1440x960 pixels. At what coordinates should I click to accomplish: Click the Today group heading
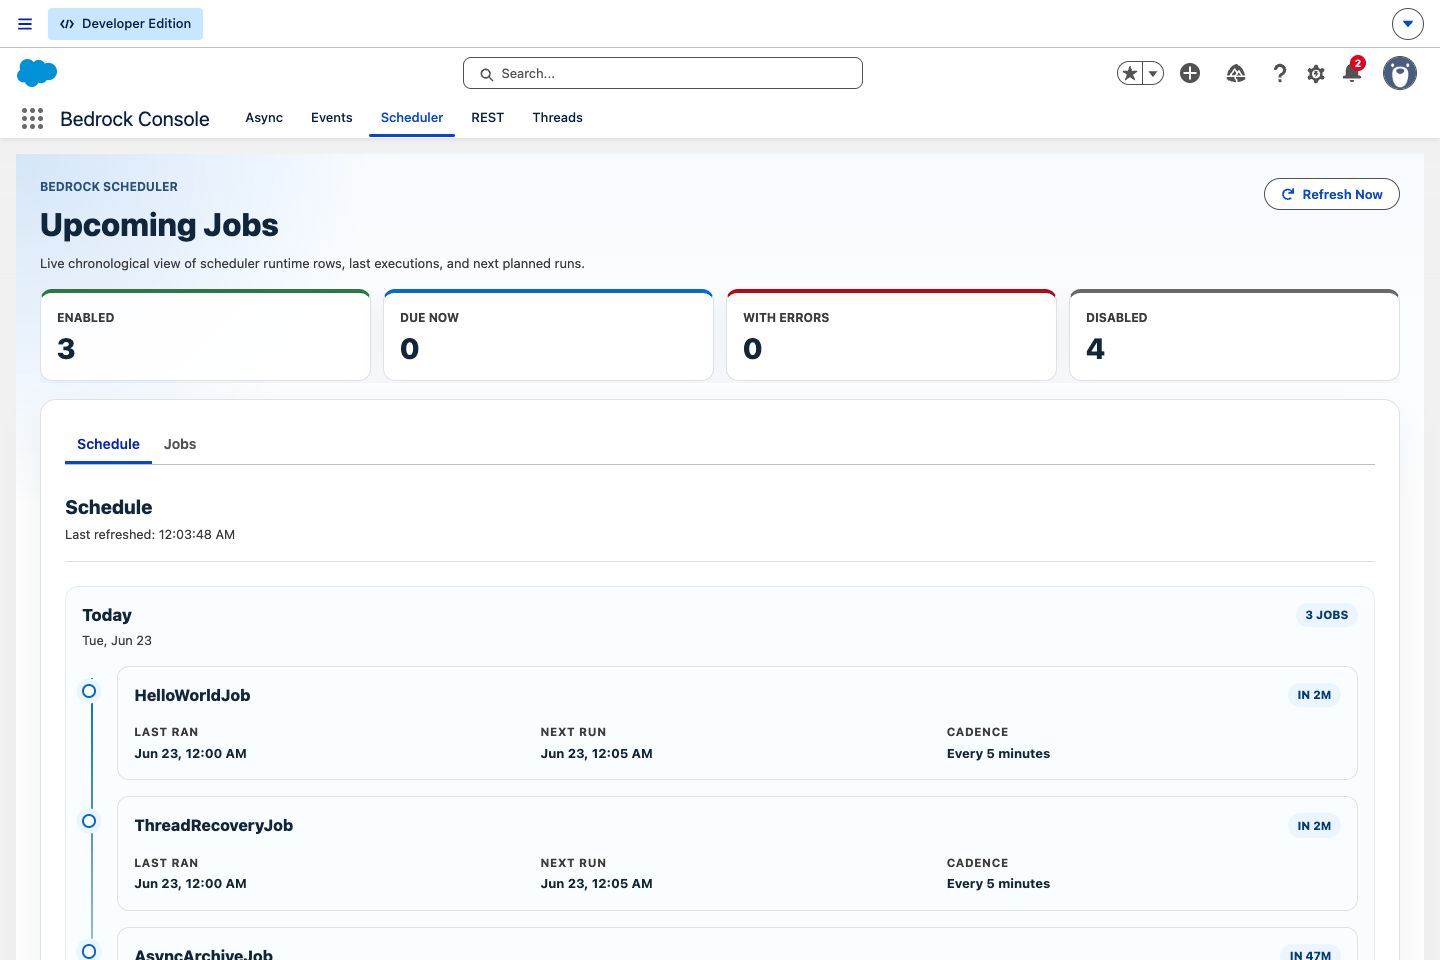coord(107,615)
